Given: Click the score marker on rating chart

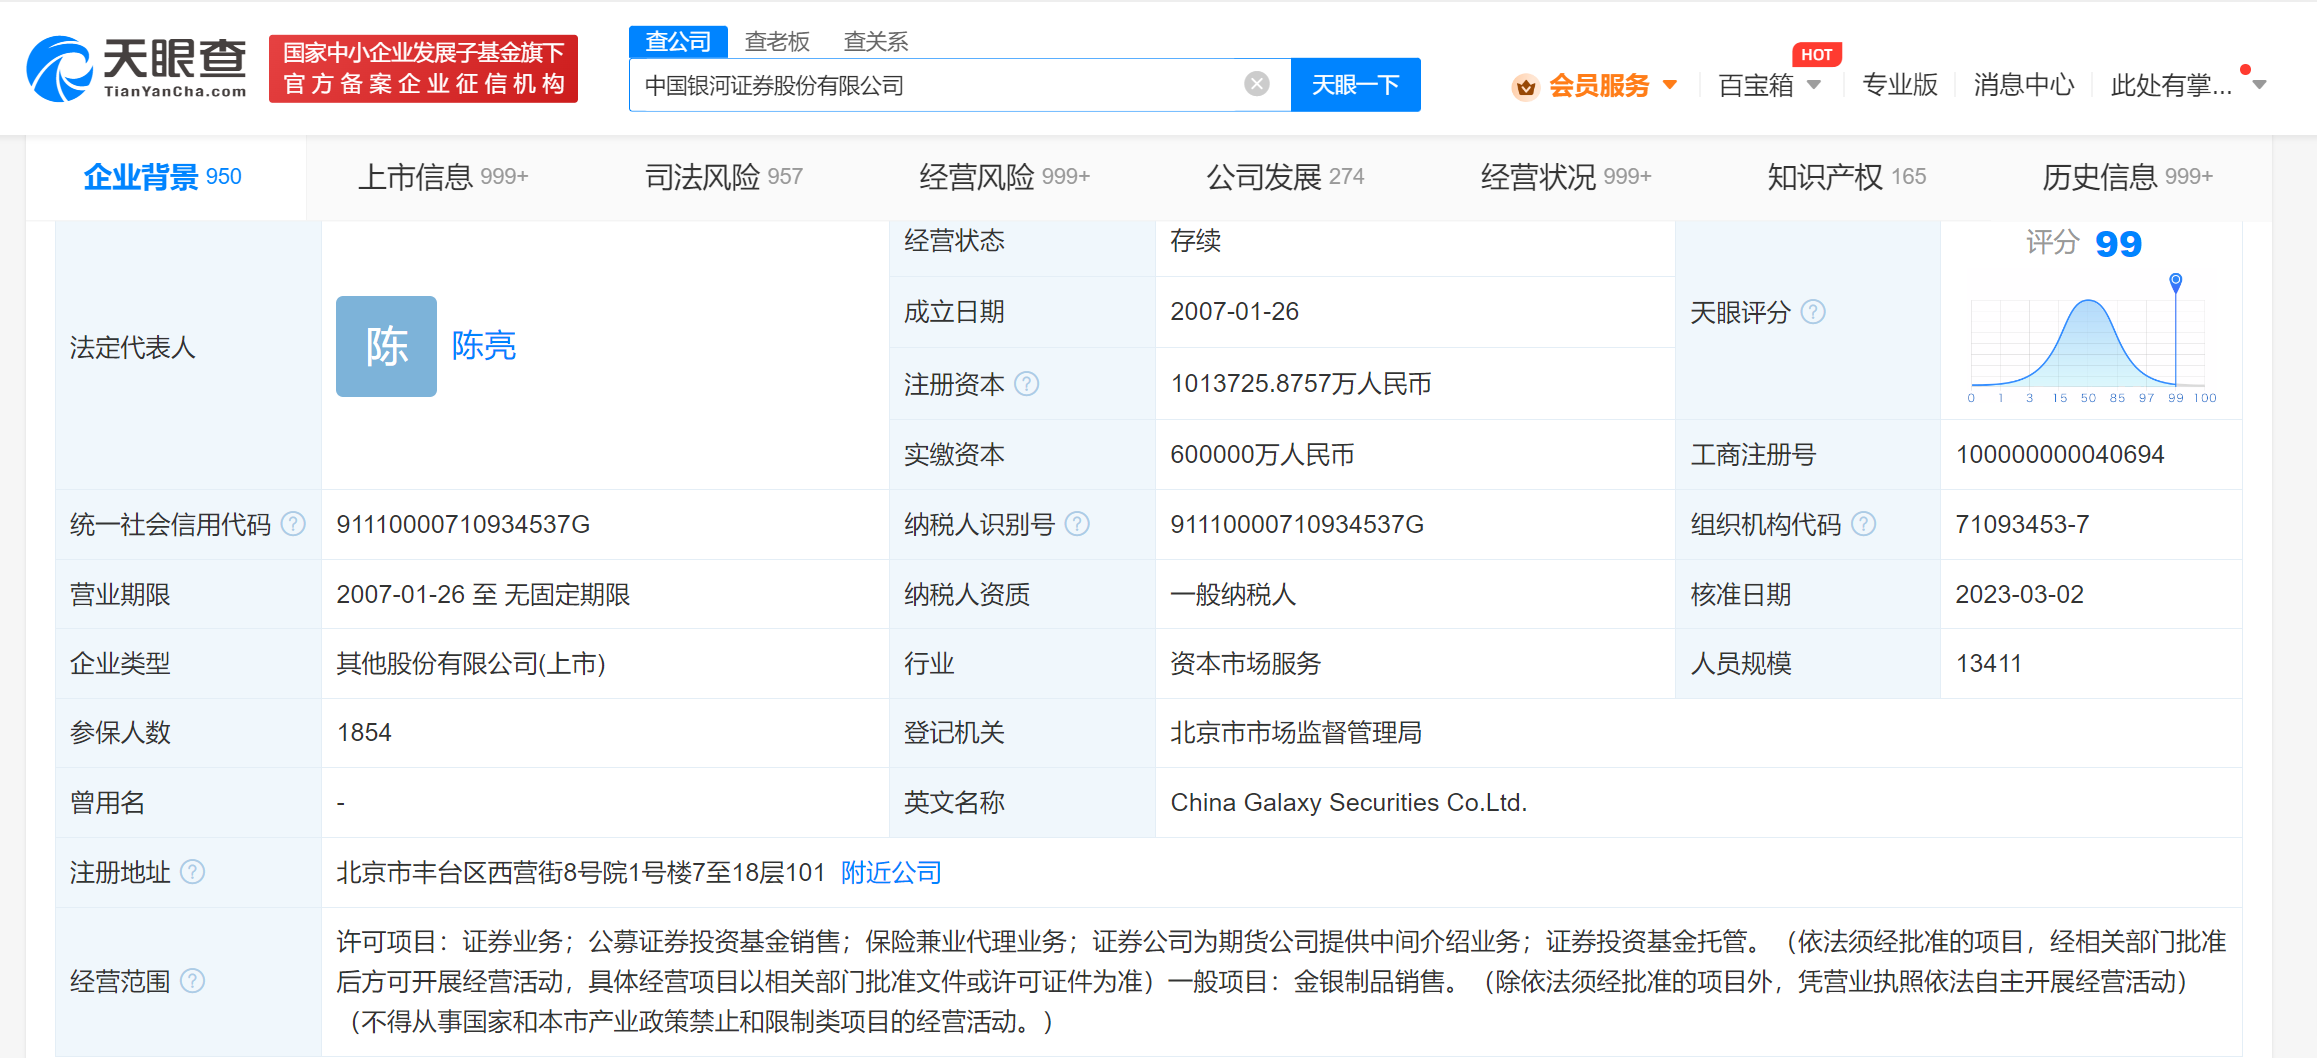Looking at the screenshot, I should pyautogui.click(x=2175, y=282).
